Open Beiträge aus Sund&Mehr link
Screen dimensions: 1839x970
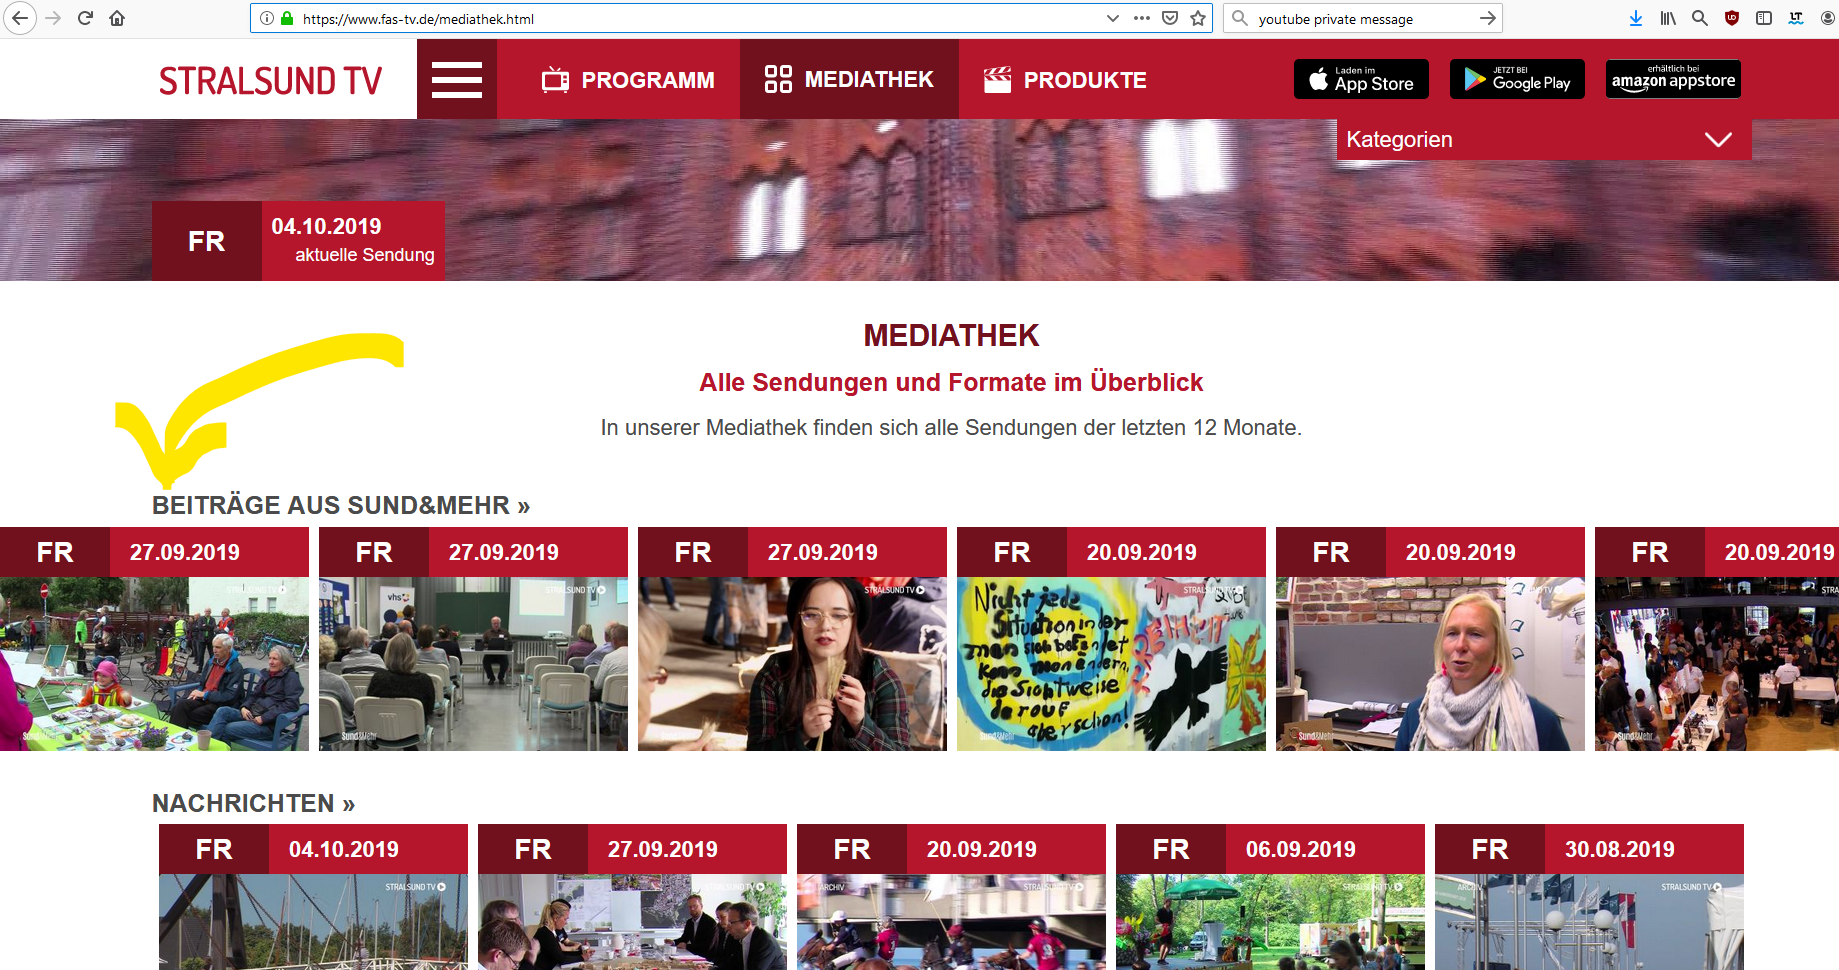click(341, 505)
